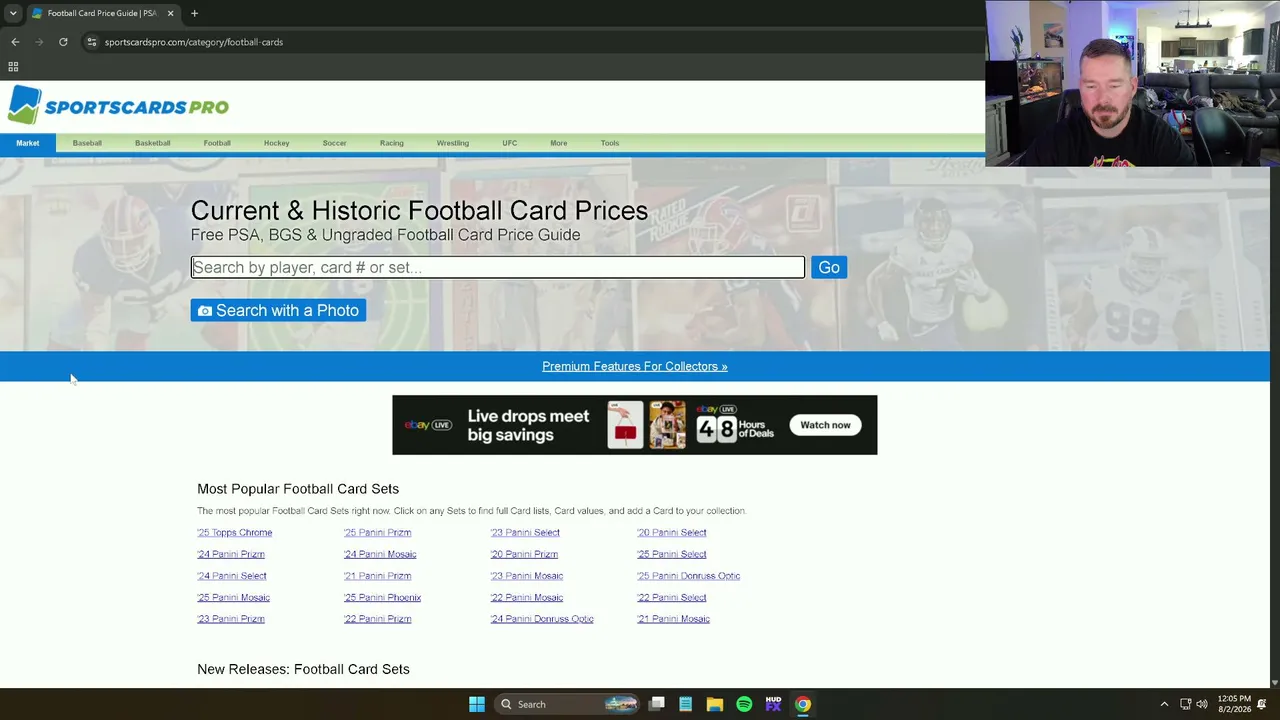Go back to the previous page
This screenshot has height=720, width=1280.
[x=15, y=42]
